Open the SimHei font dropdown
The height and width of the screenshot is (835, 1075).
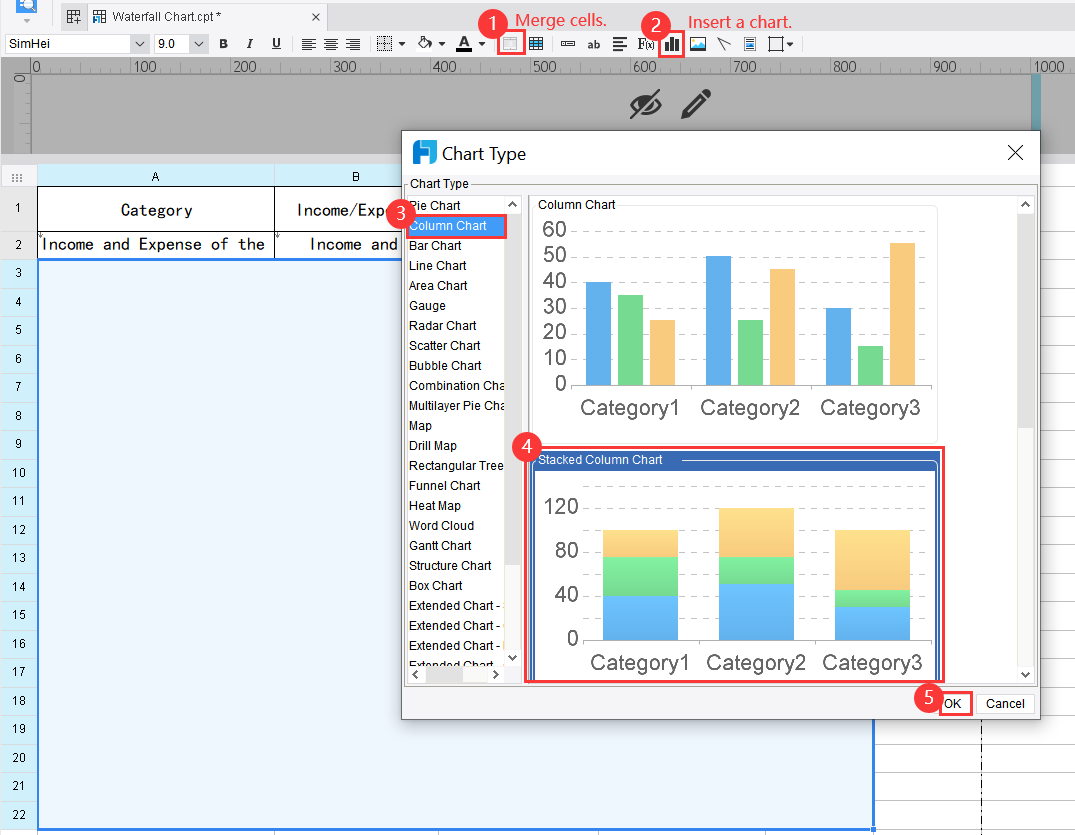(140, 43)
